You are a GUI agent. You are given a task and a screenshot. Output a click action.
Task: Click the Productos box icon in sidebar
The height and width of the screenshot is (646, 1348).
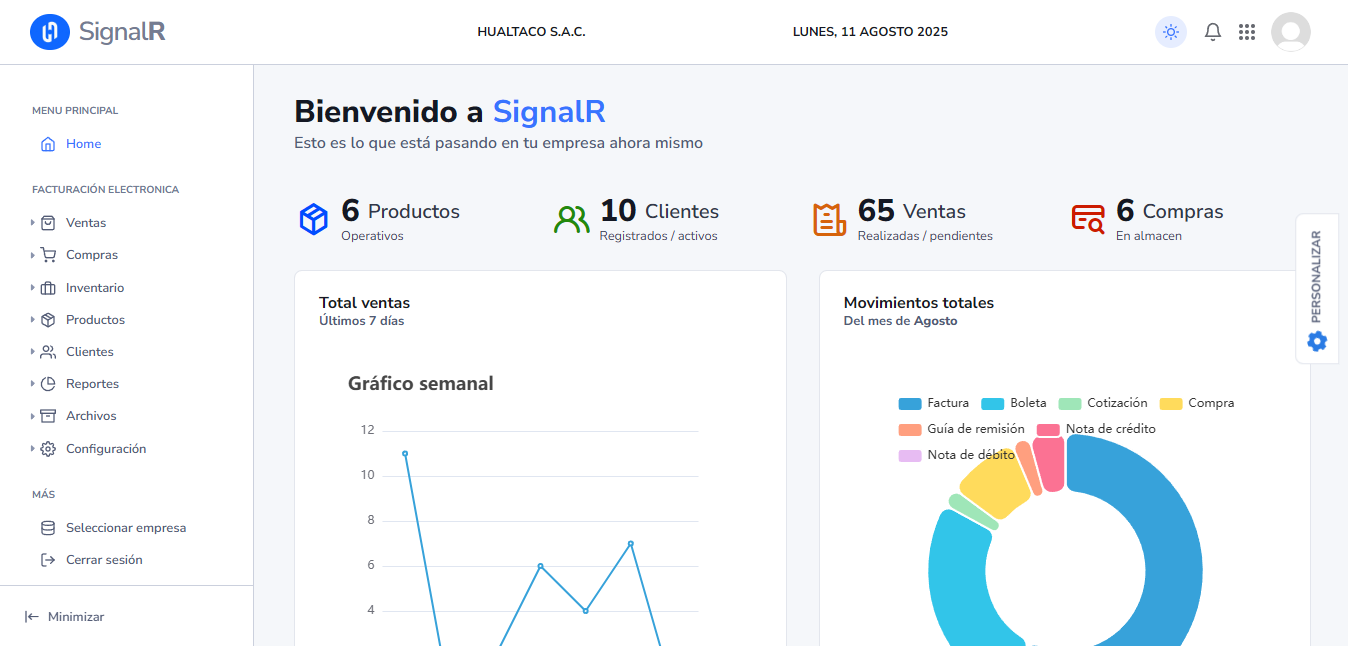click(x=48, y=320)
